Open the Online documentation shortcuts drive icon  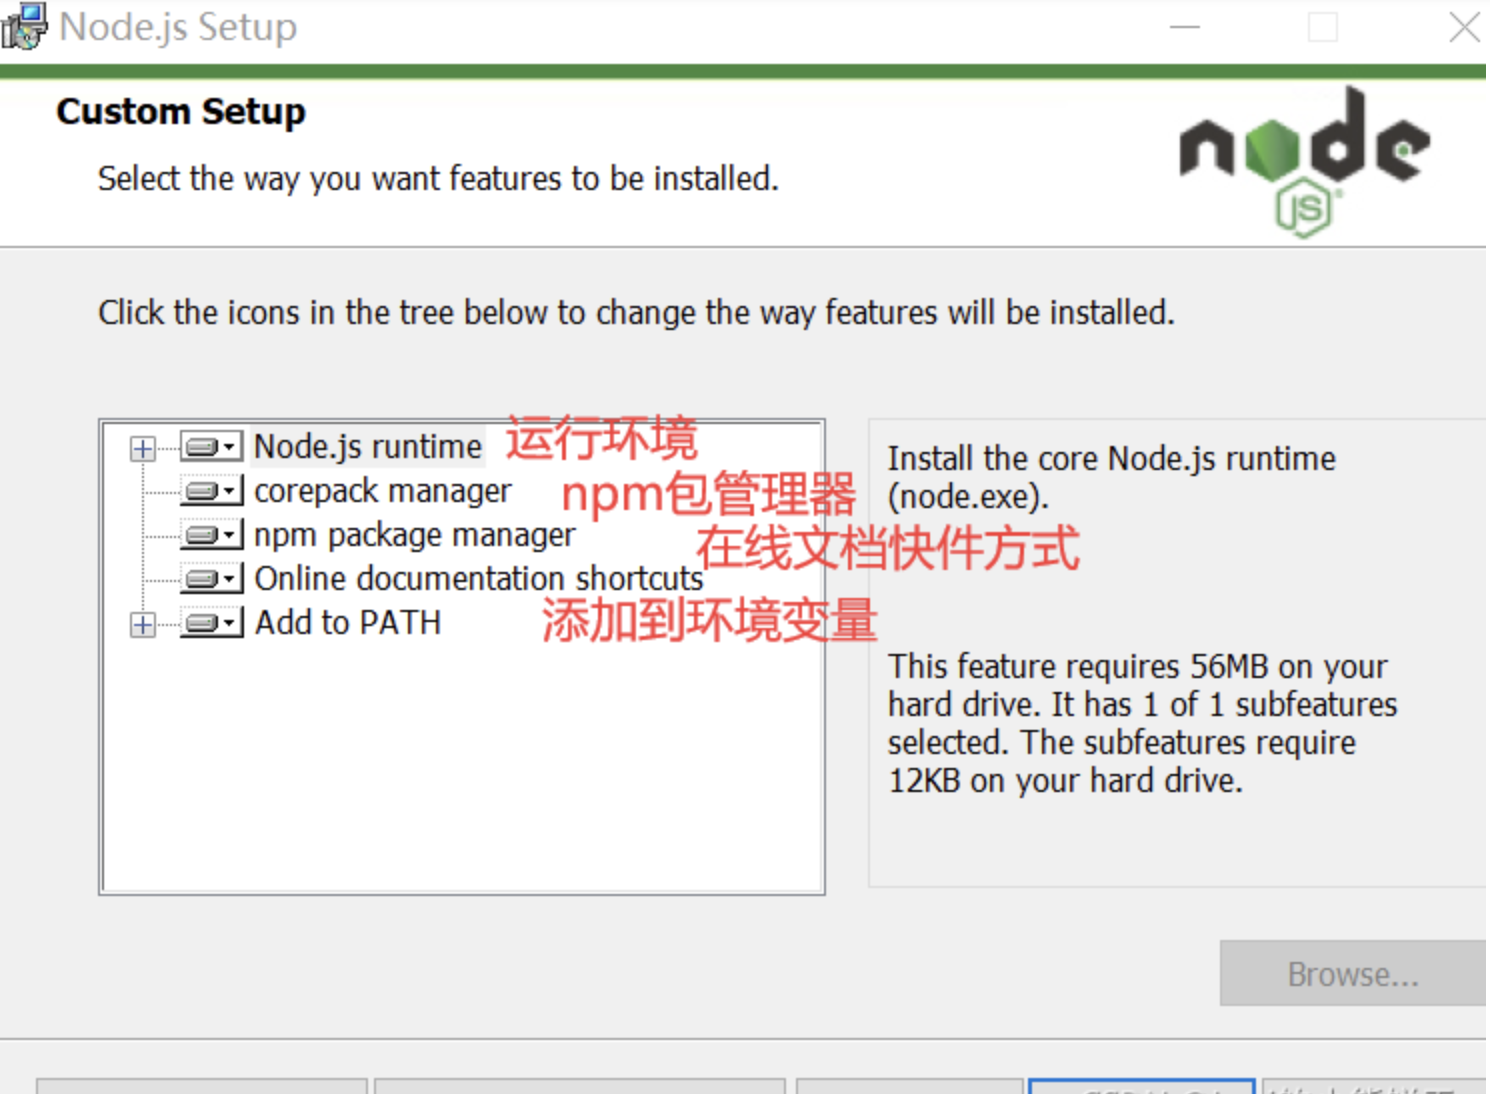click(212, 579)
